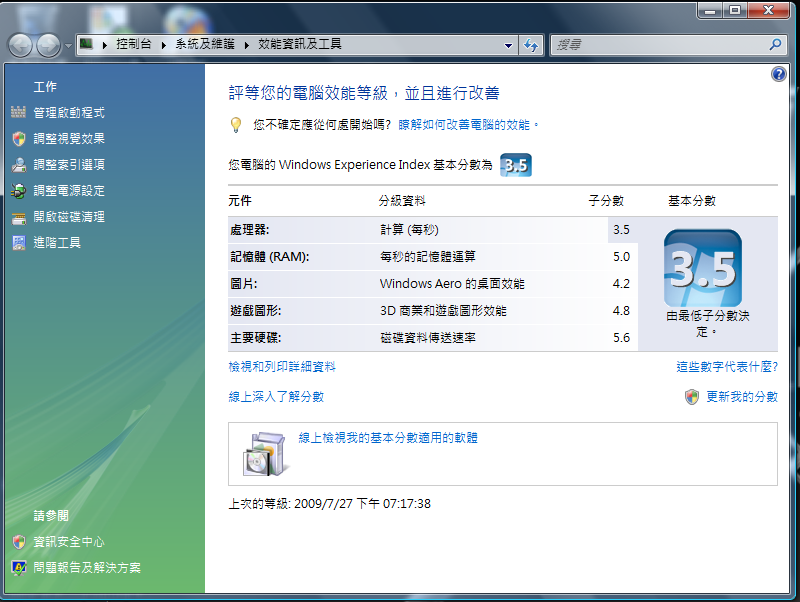Click the processor subscore 3.5

(x=621, y=230)
